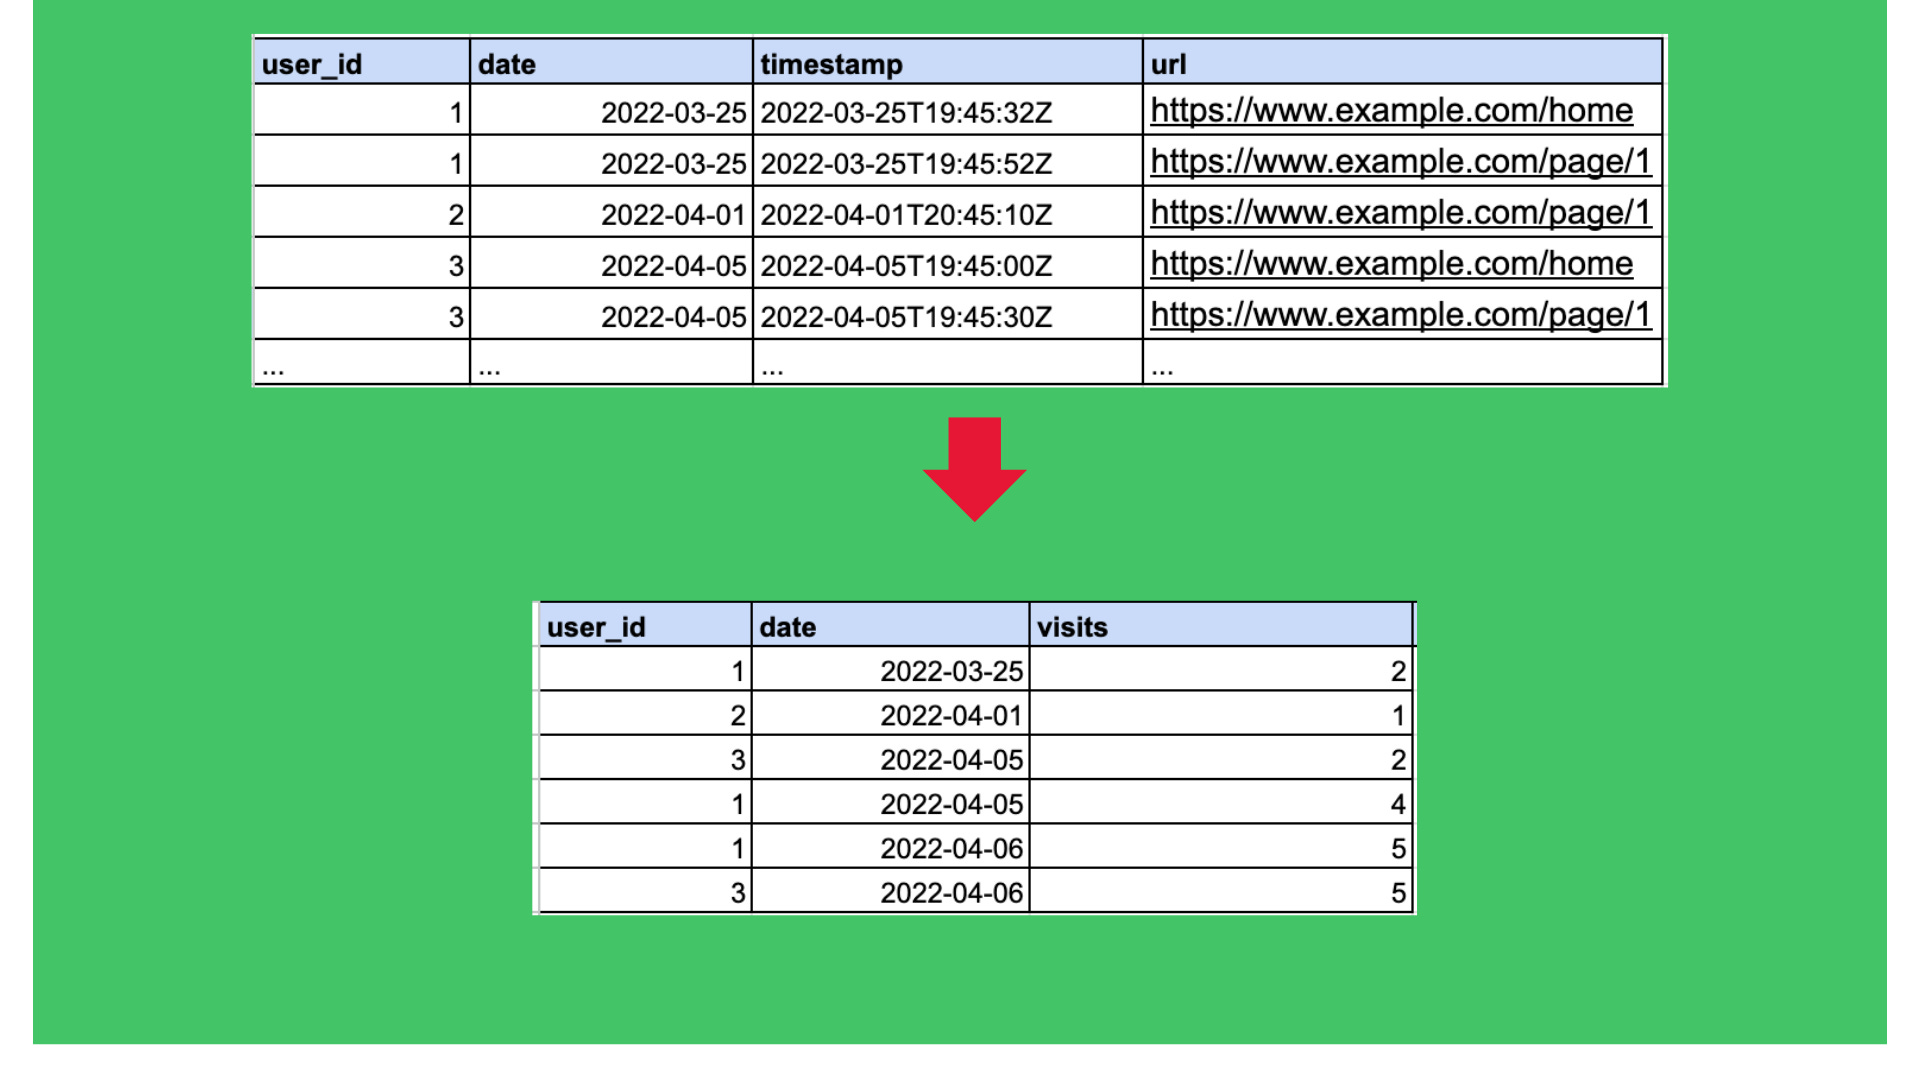Click the bottom table user_id header
Image resolution: width=1920 pixels, height=1080 pixels.
[596, 627]
